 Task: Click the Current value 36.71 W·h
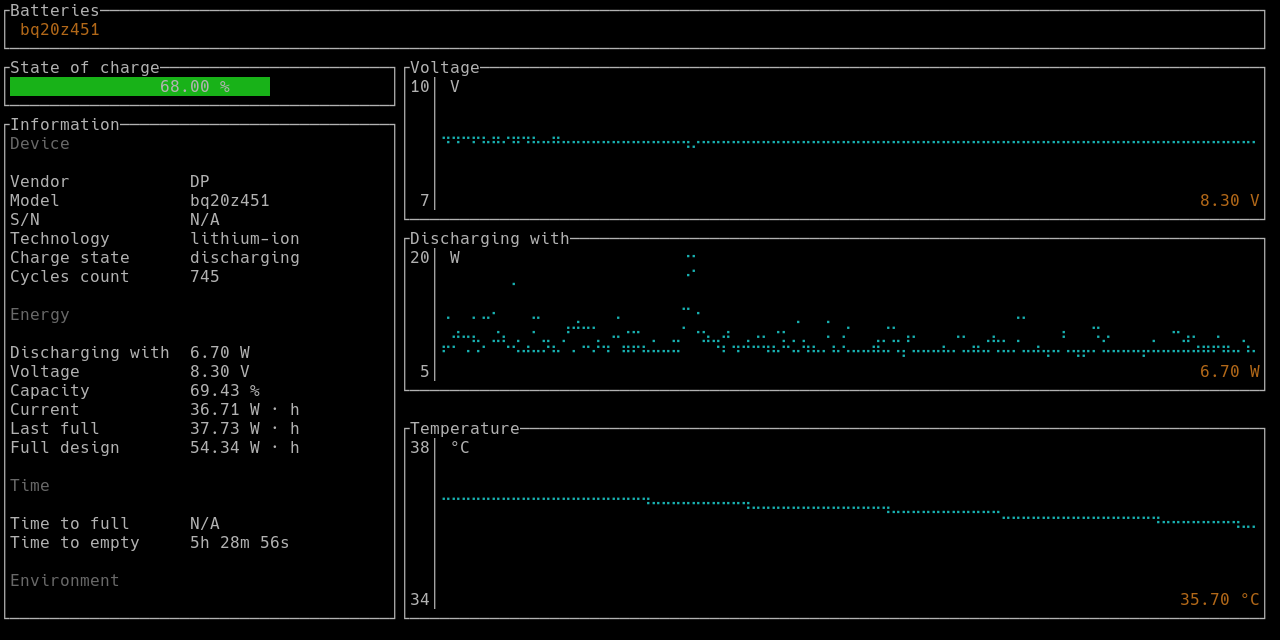pyautogui.click(x=245, y=410)
